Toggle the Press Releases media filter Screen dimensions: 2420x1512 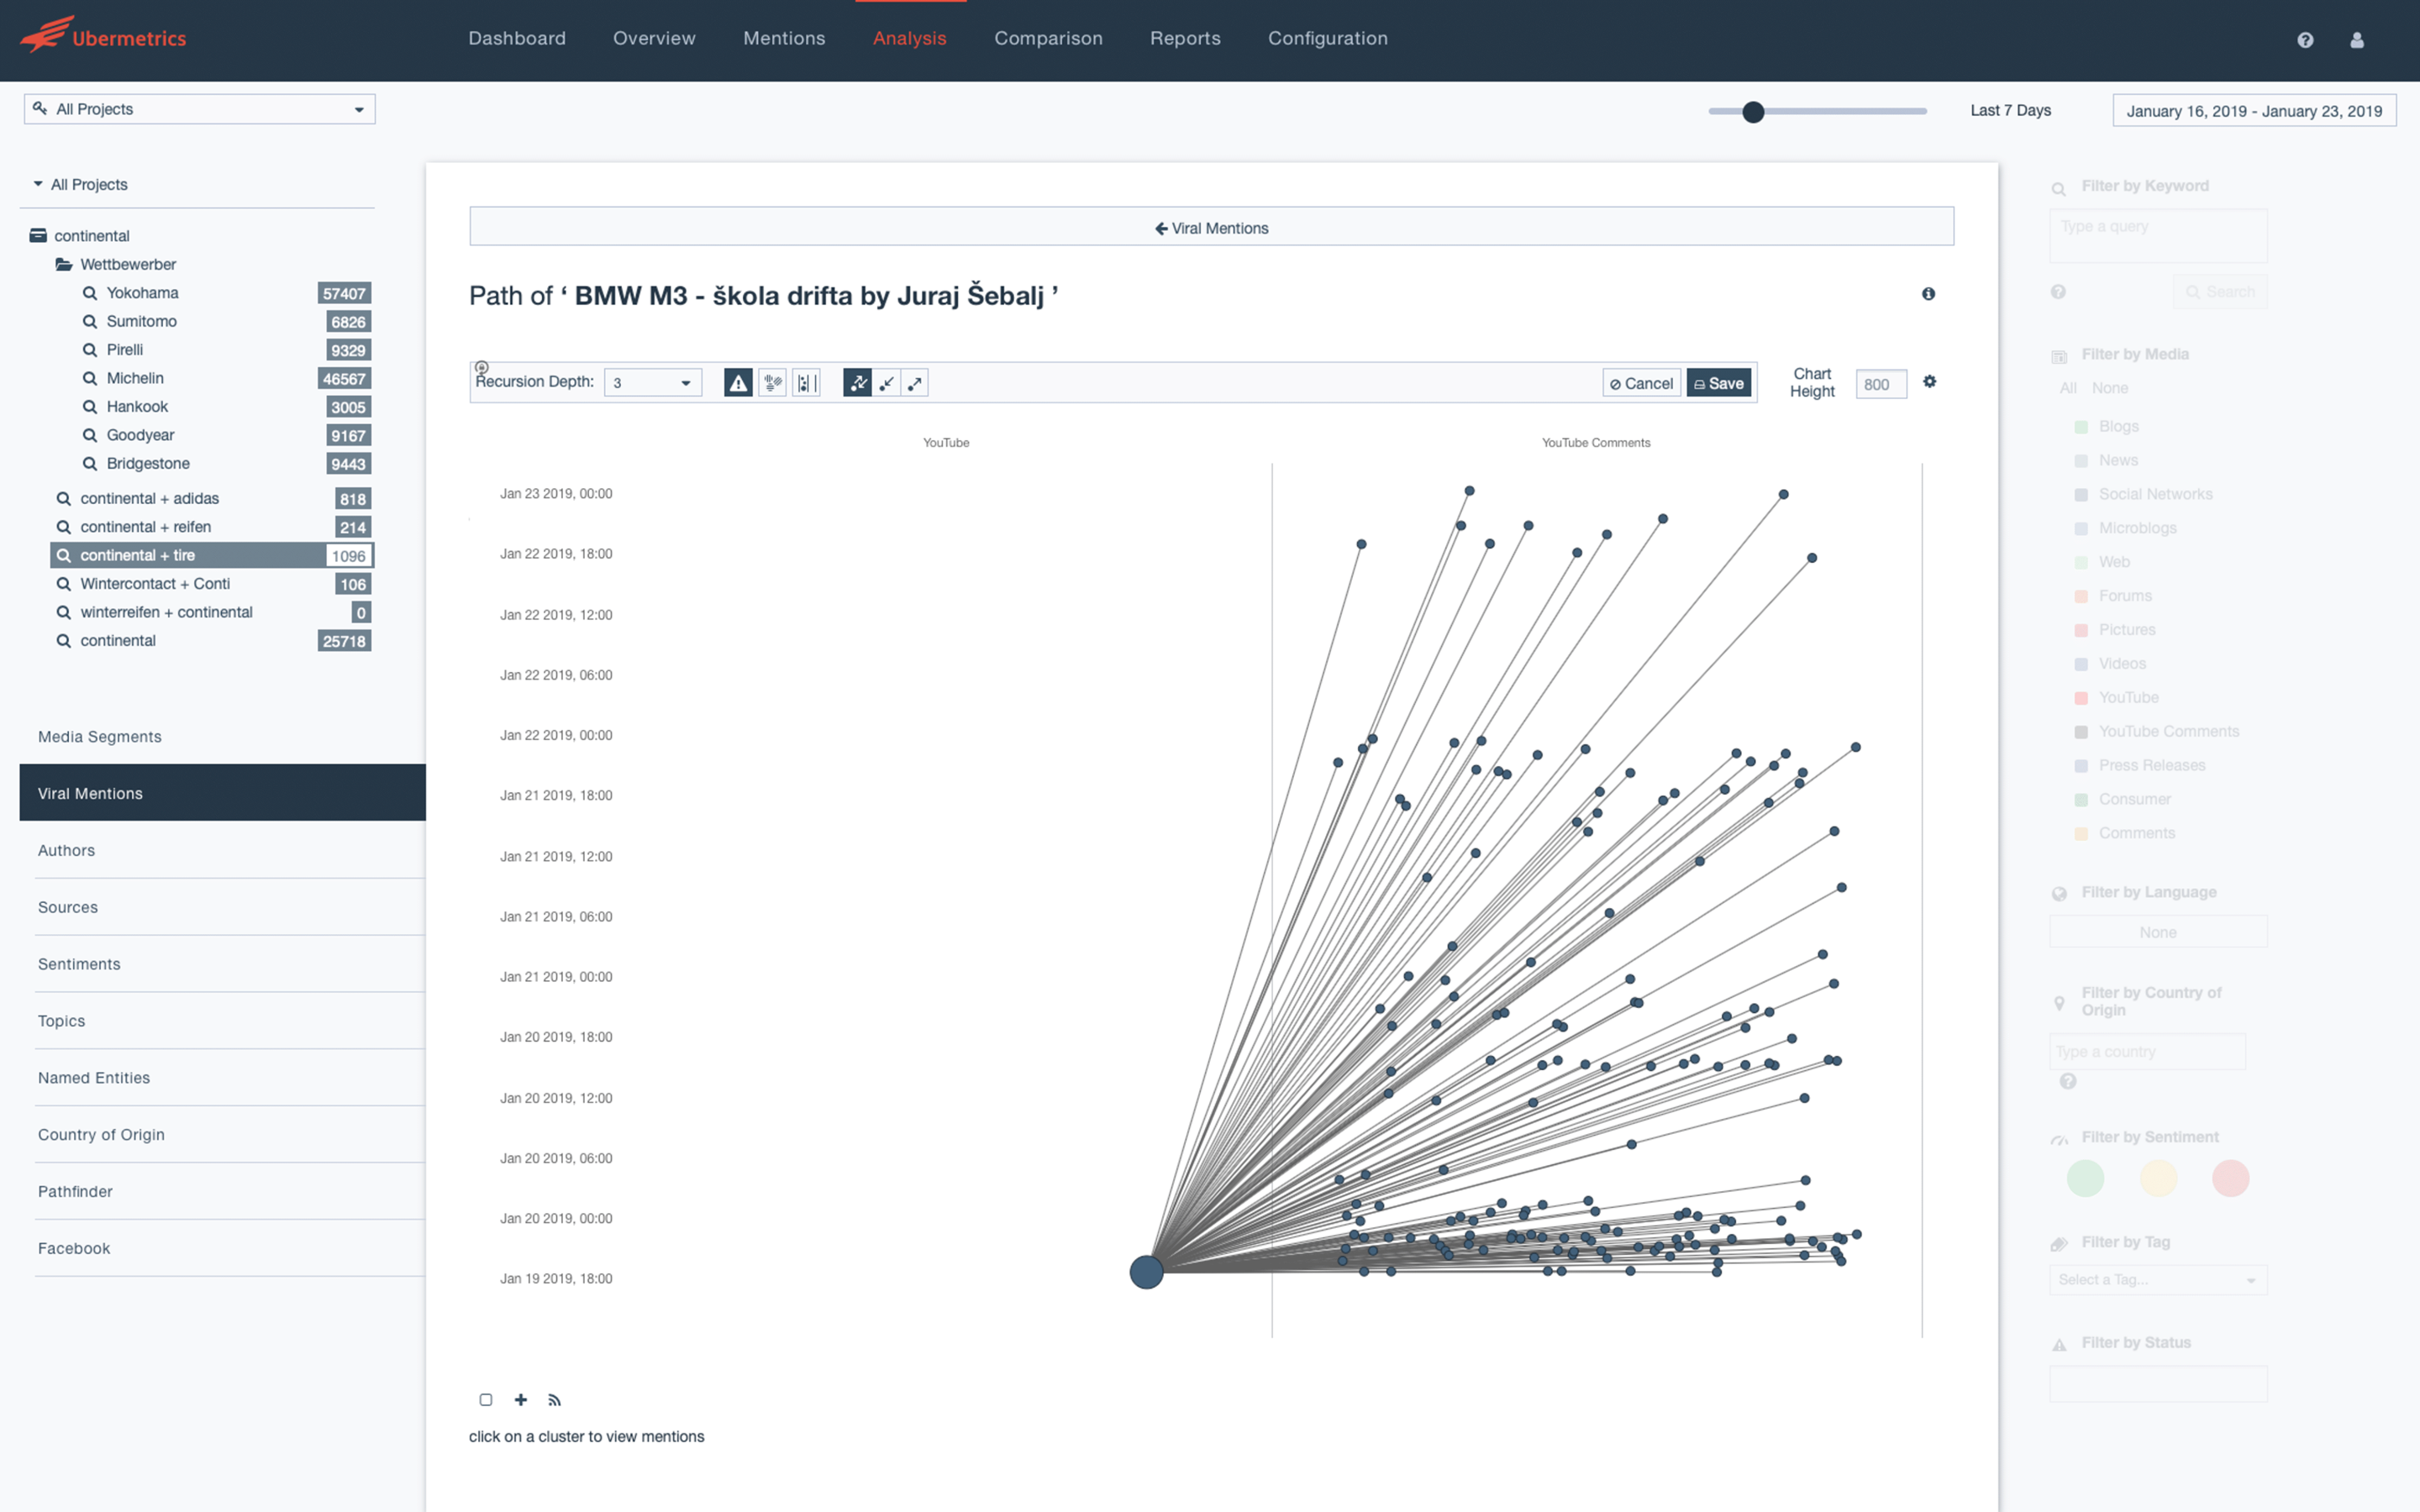point(2081,766)
